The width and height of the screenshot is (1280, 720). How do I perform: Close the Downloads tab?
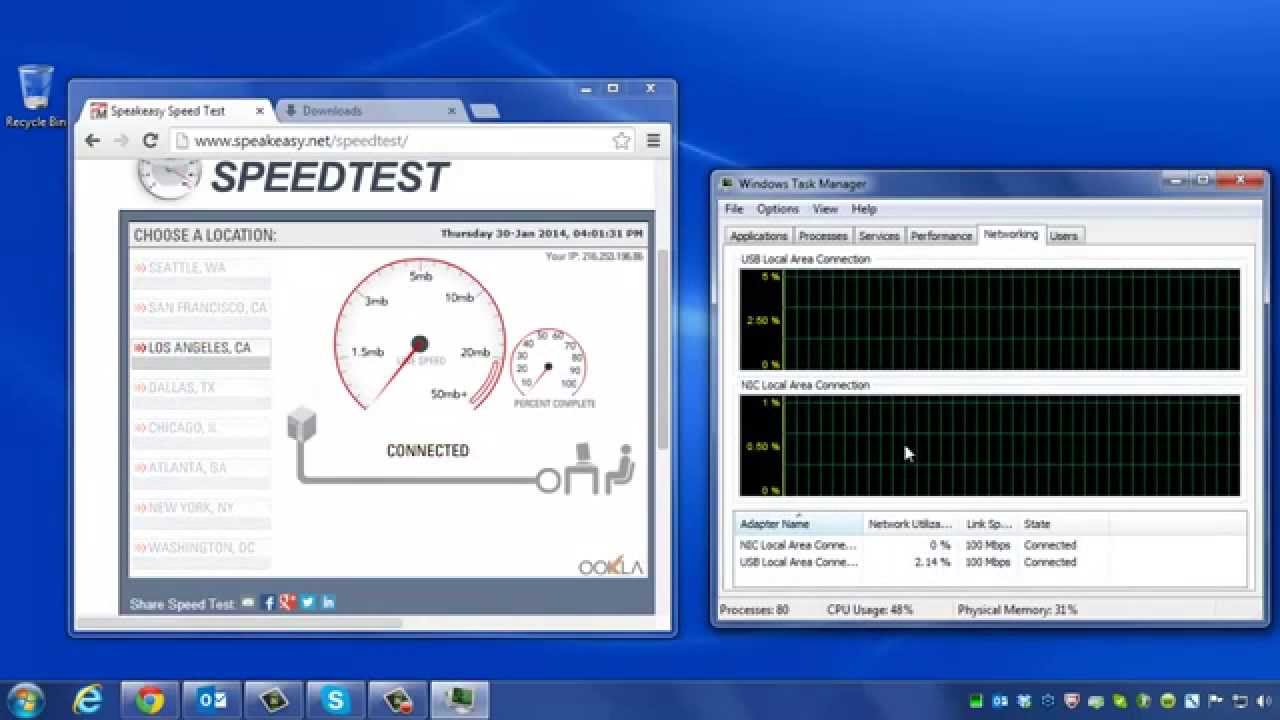click(452, 111)
